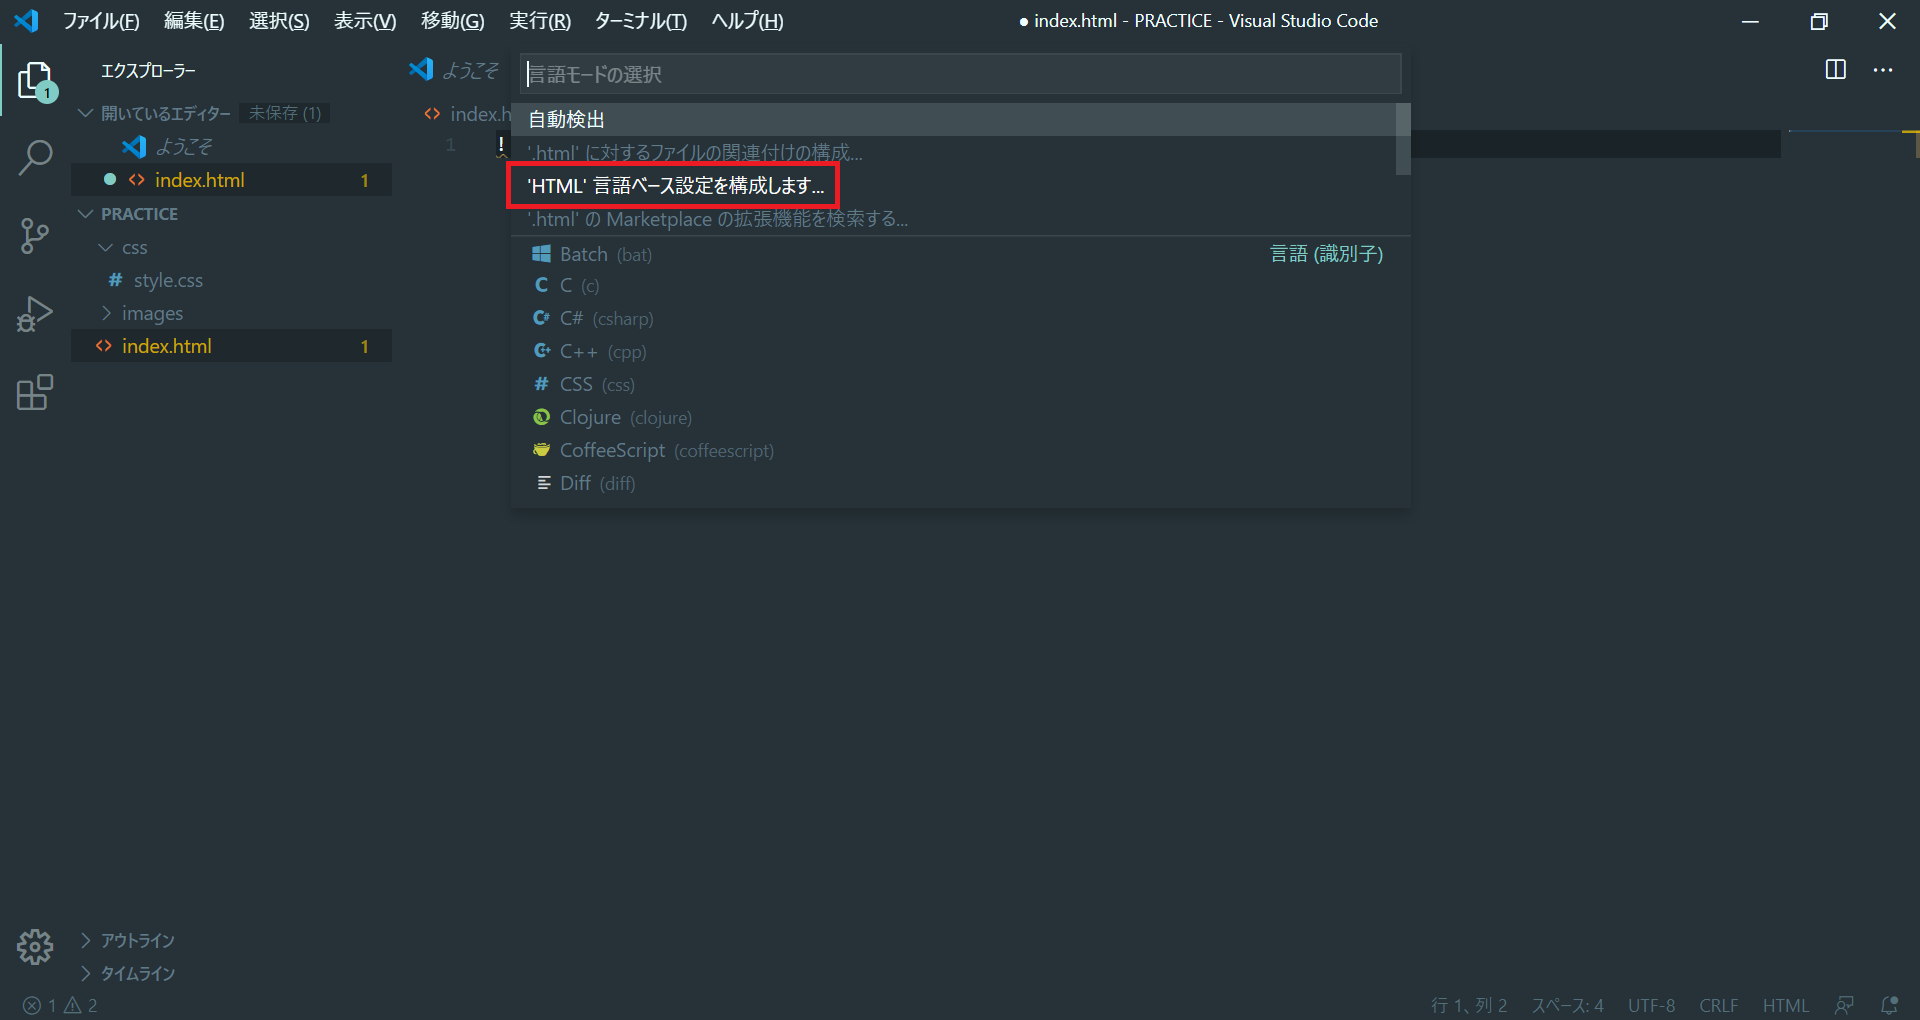Open the ヘルプ(H) menu
This screenshot has width=1920, height=1020.
tap(747, 21)
